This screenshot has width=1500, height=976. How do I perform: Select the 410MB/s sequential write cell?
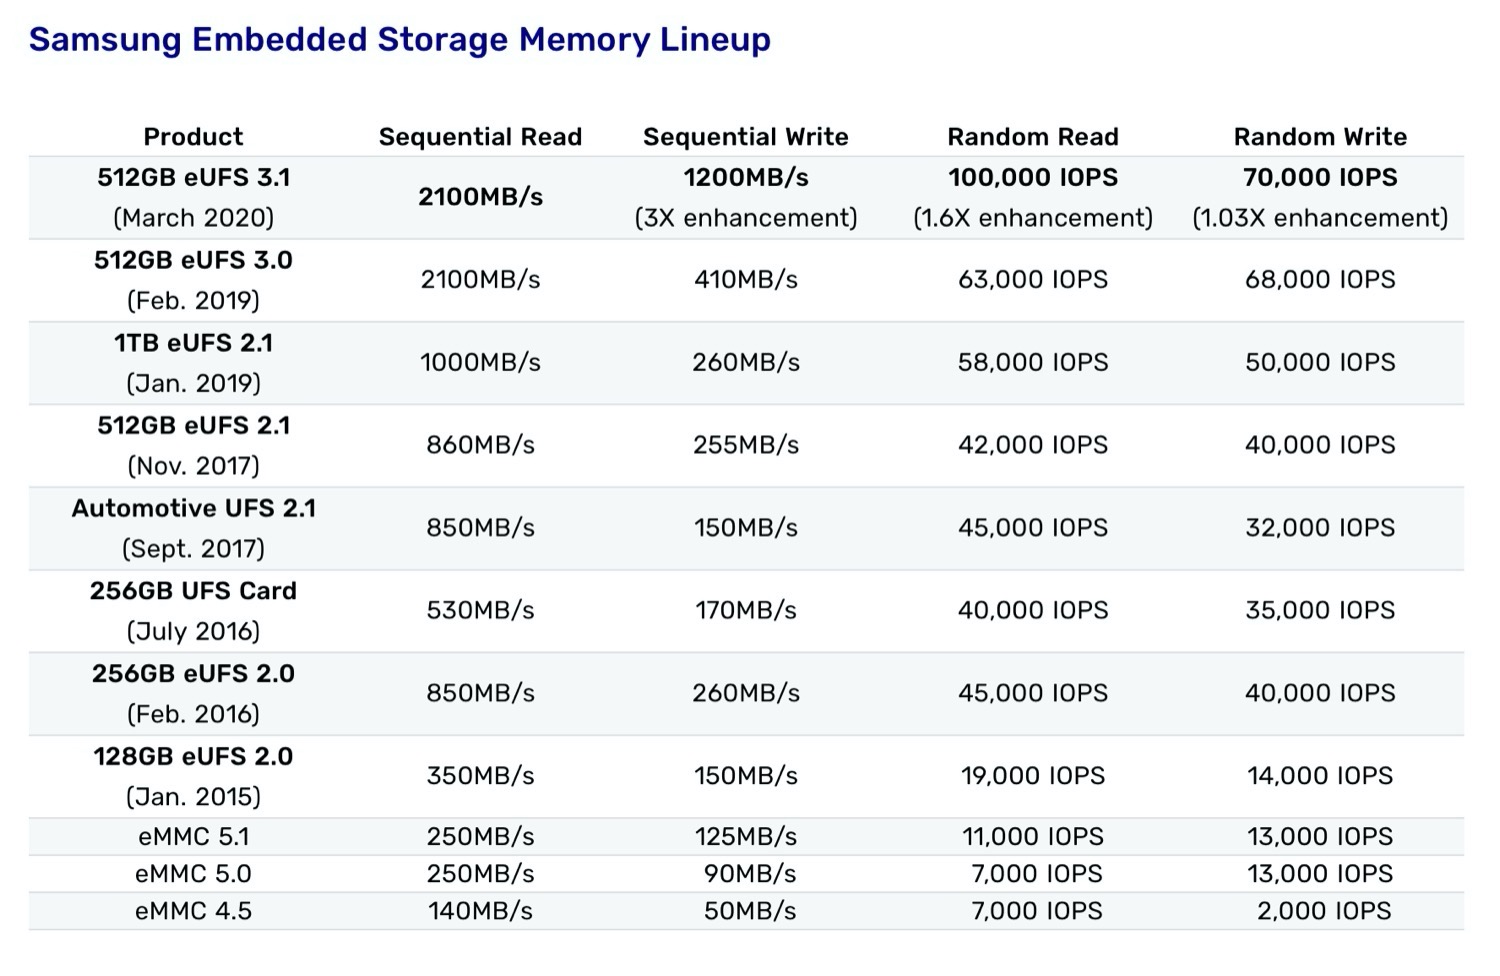[745, 280]
